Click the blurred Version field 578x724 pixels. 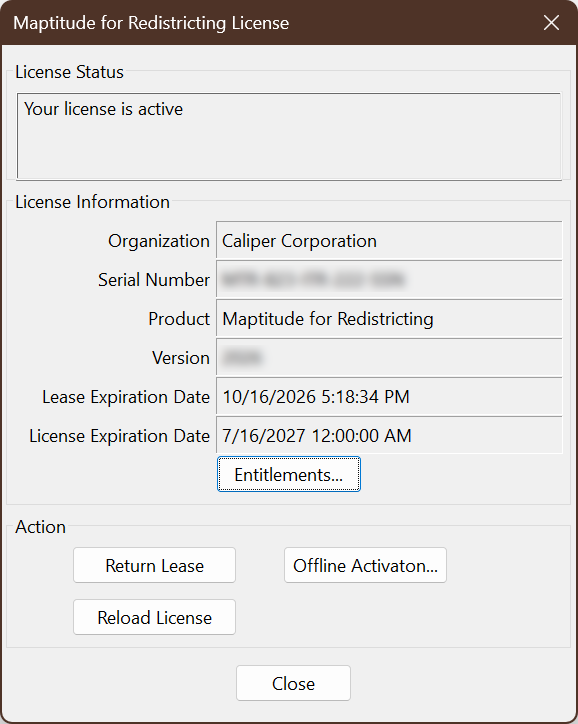tap(389, 357)
